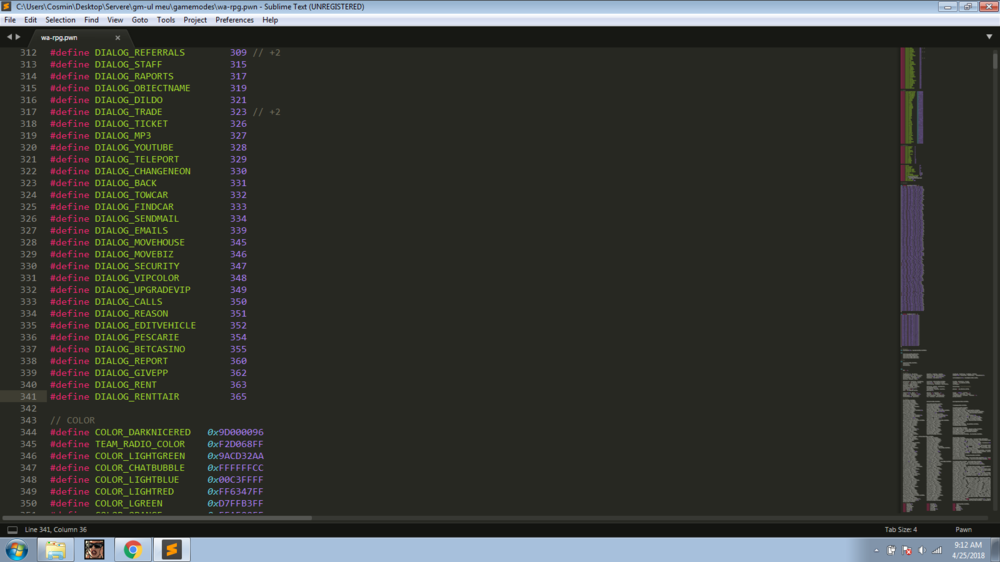Click the Line 341, Column 36 status

[x=55, y=529]
